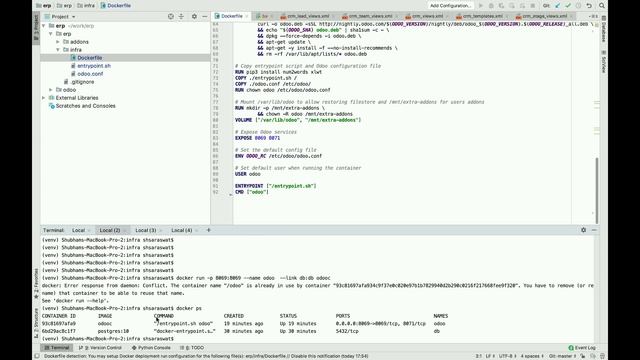Open Terminal panel settings gear
The height and width of the screenshot is (360, 640).
(x=583, y=230)
